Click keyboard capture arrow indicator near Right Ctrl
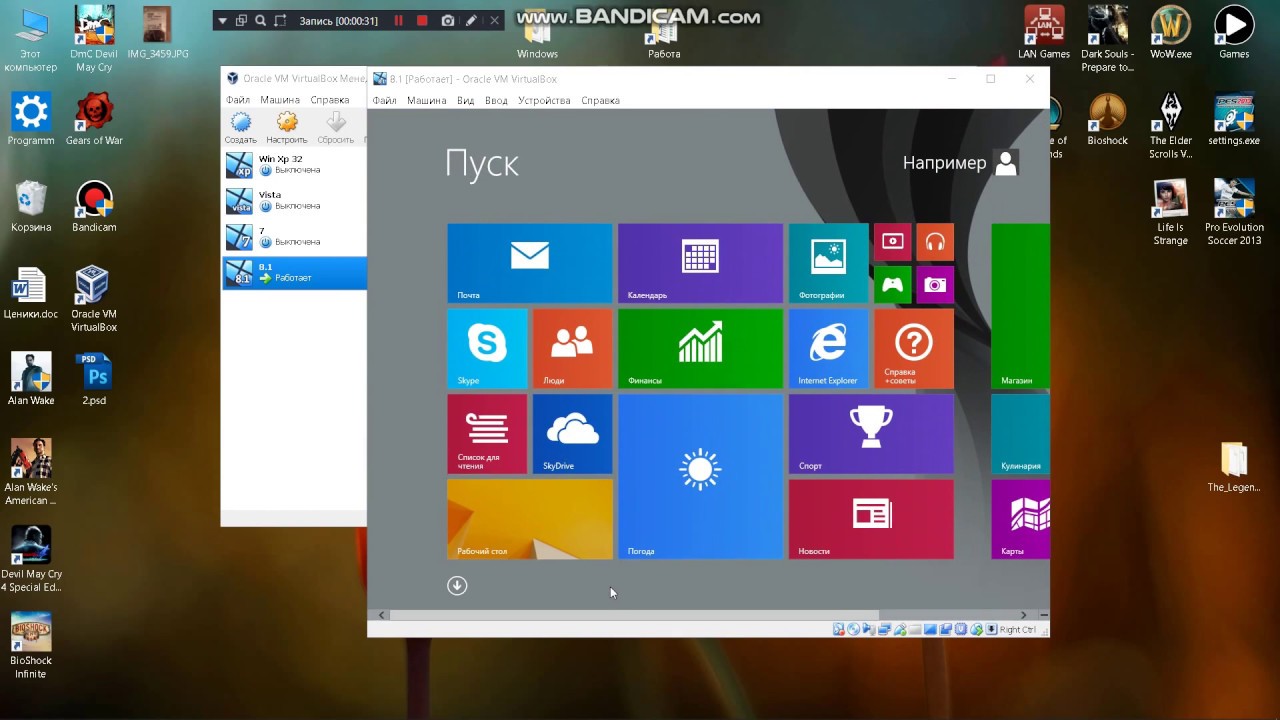The height and width of the screenshot is (720, 1280). 992,629
